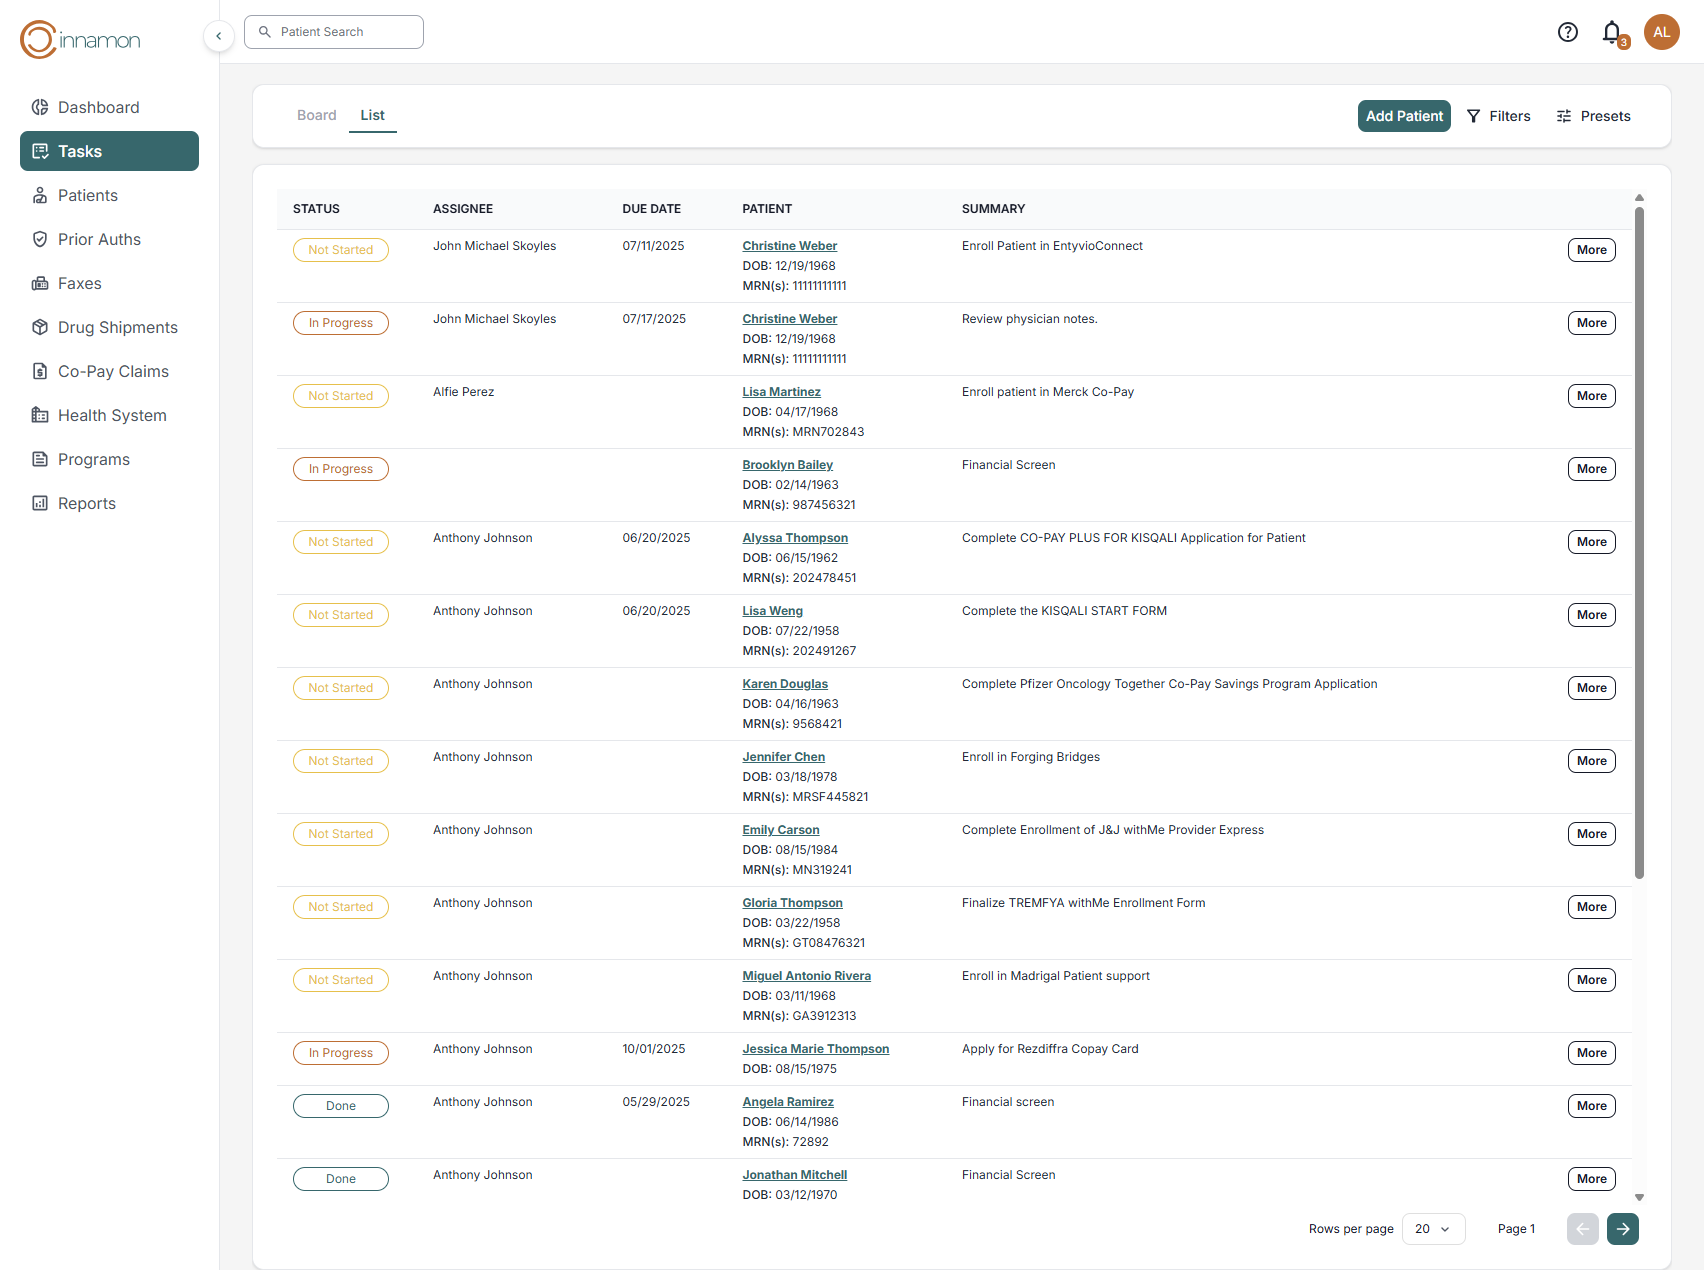Open the Not Started status for Lisa Martinez
This screenshot has height=1270, width=1704.
click(x=340, y=396)
